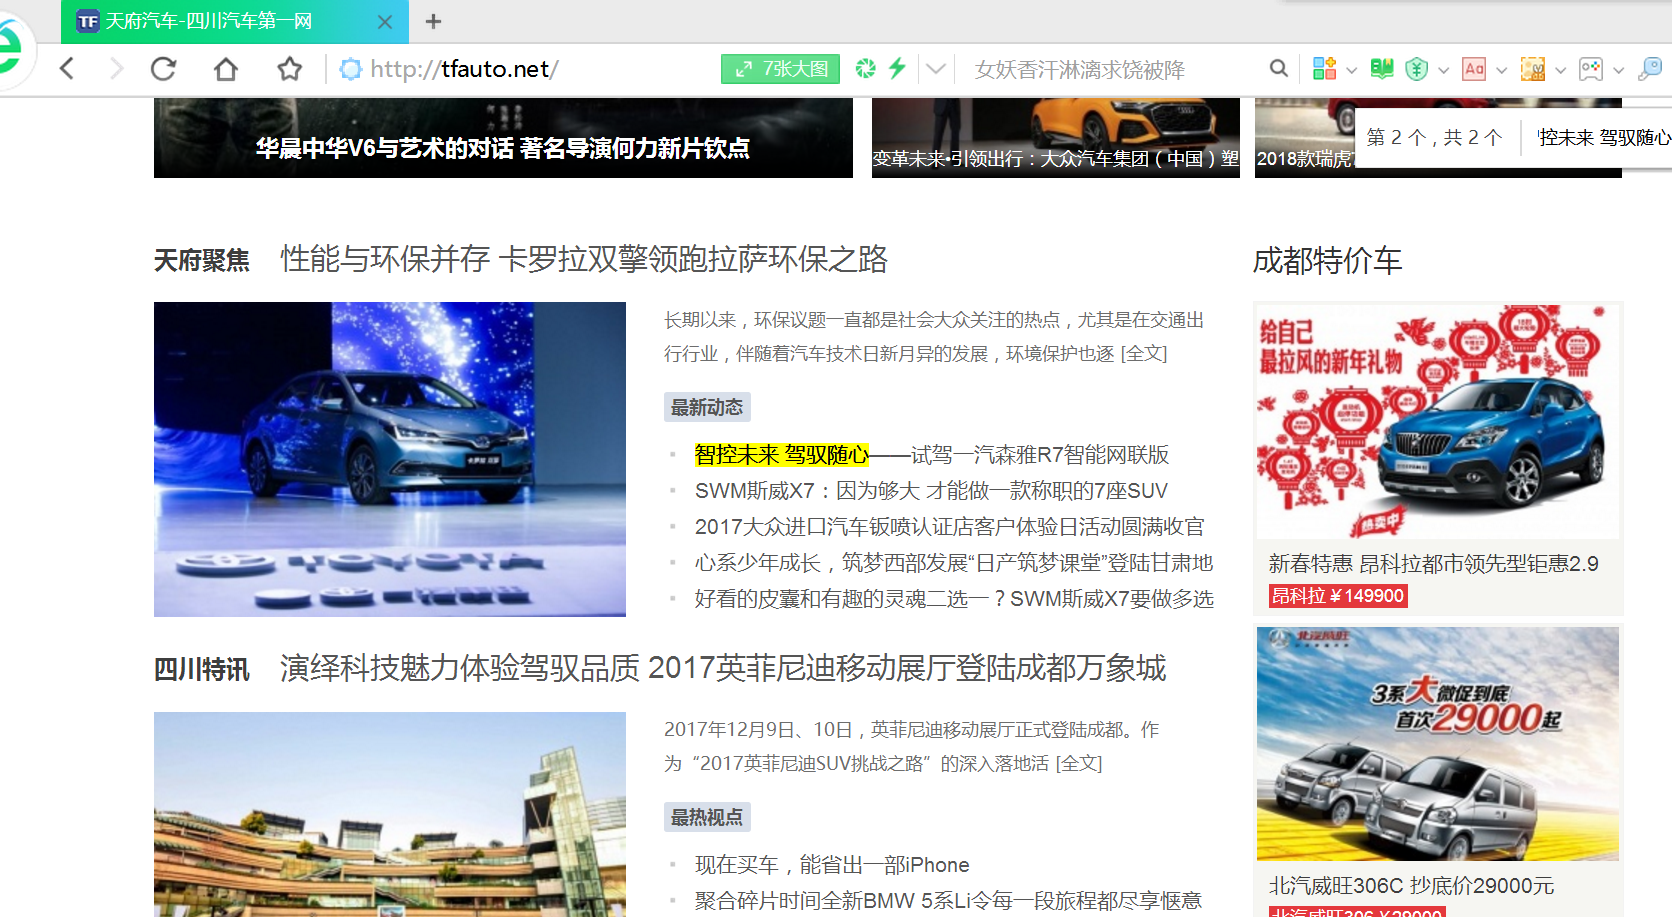Click the shopping mall building thumbnail
1672x917 pixels.
pyautogui.click(x=390, y=814)
